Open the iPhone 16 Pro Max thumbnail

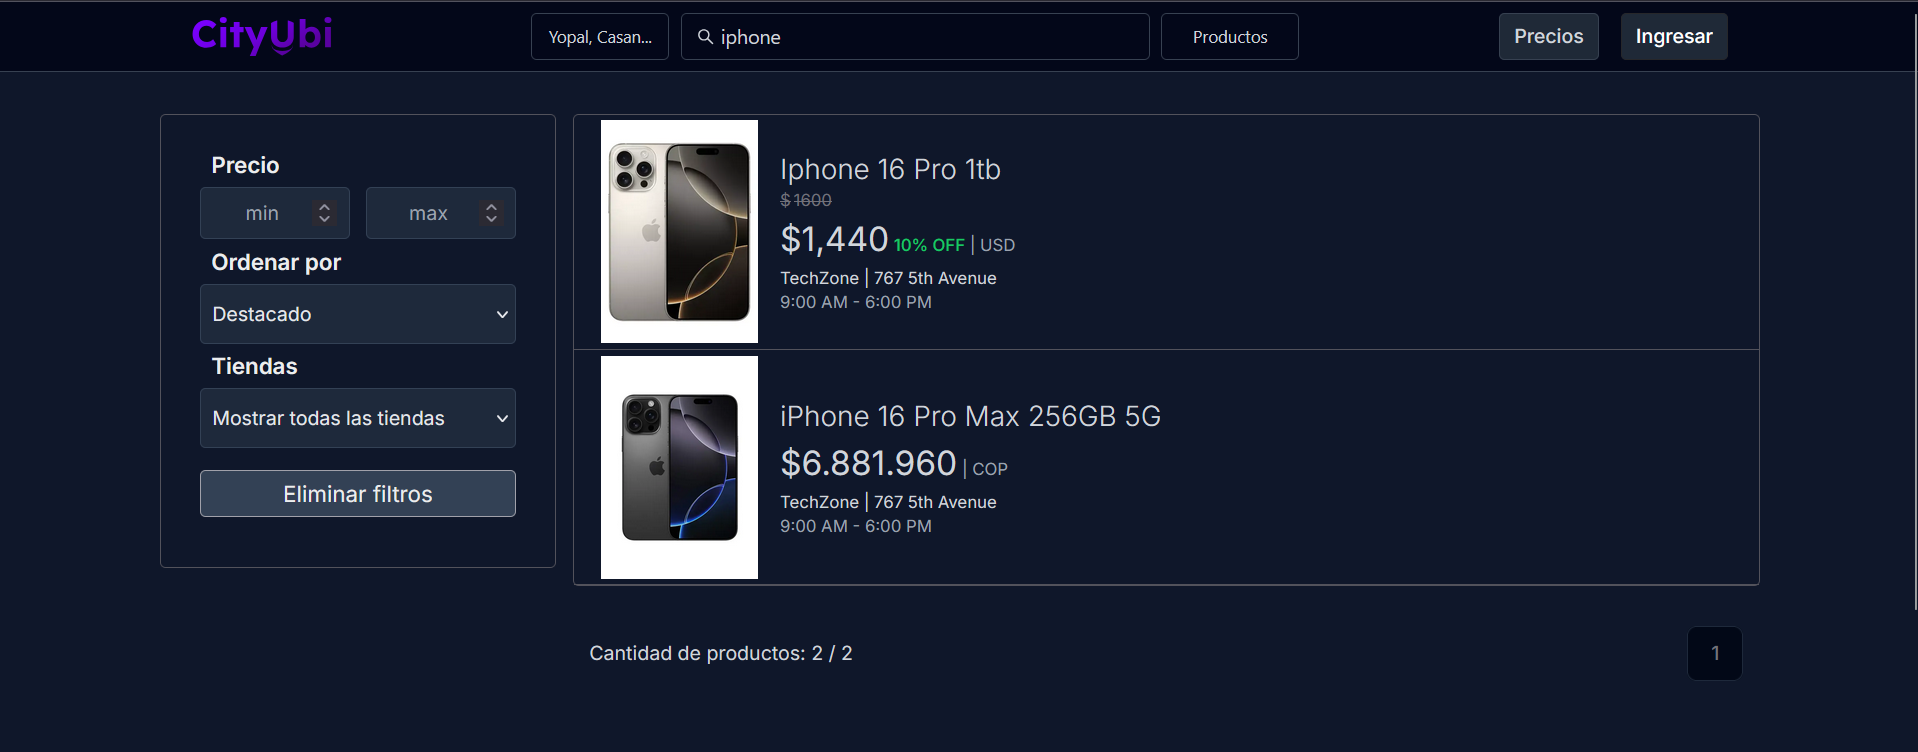pyautogui.click(x=679, y=467)
